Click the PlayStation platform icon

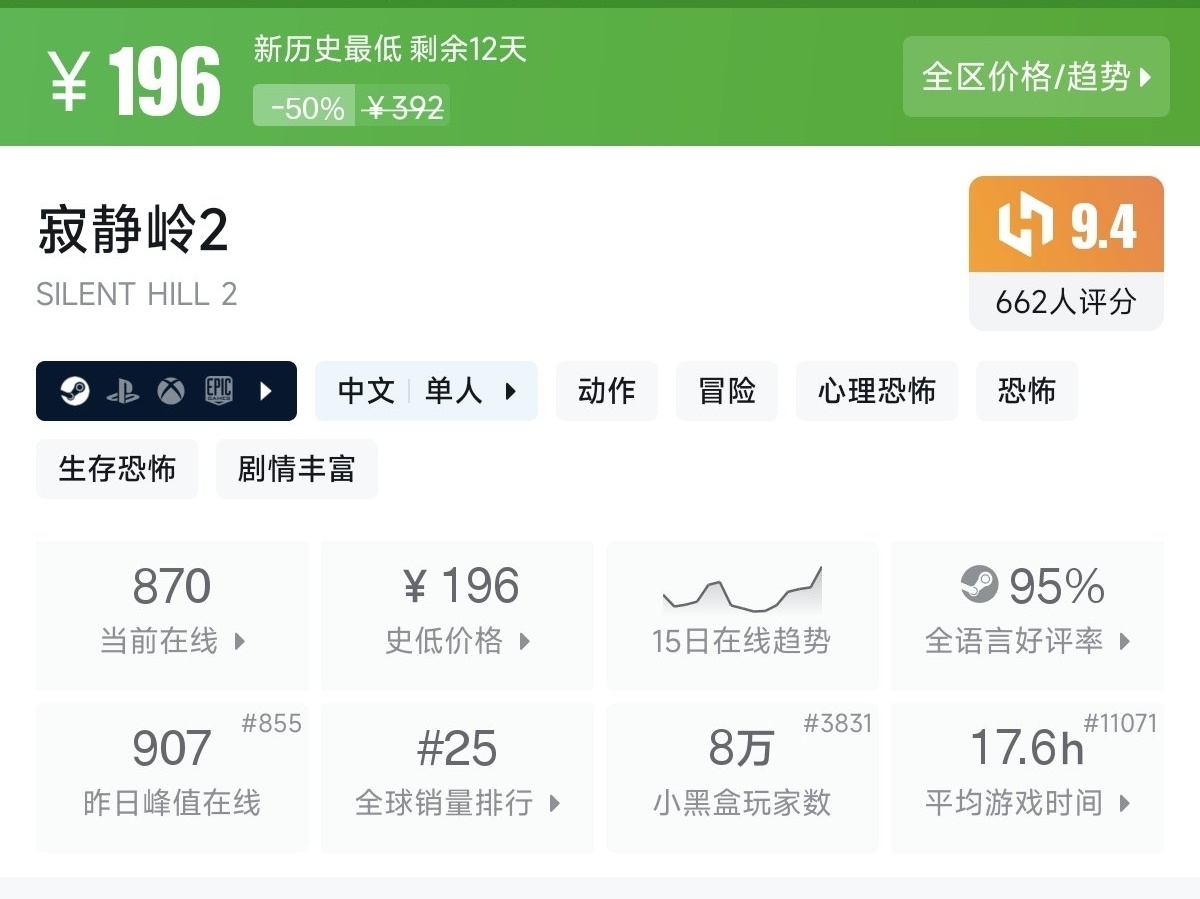pos(122,391)
